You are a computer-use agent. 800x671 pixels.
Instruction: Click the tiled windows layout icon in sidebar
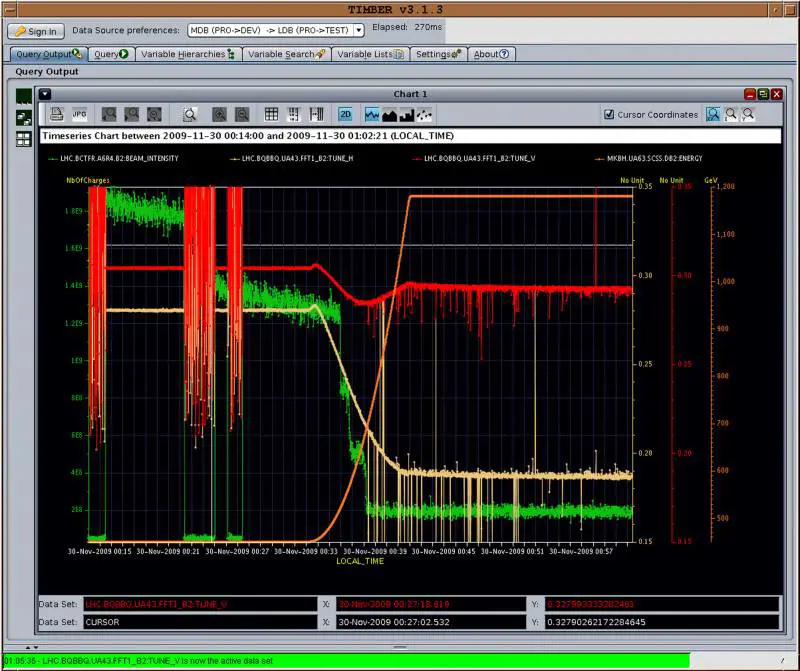(x=23, y=139)
